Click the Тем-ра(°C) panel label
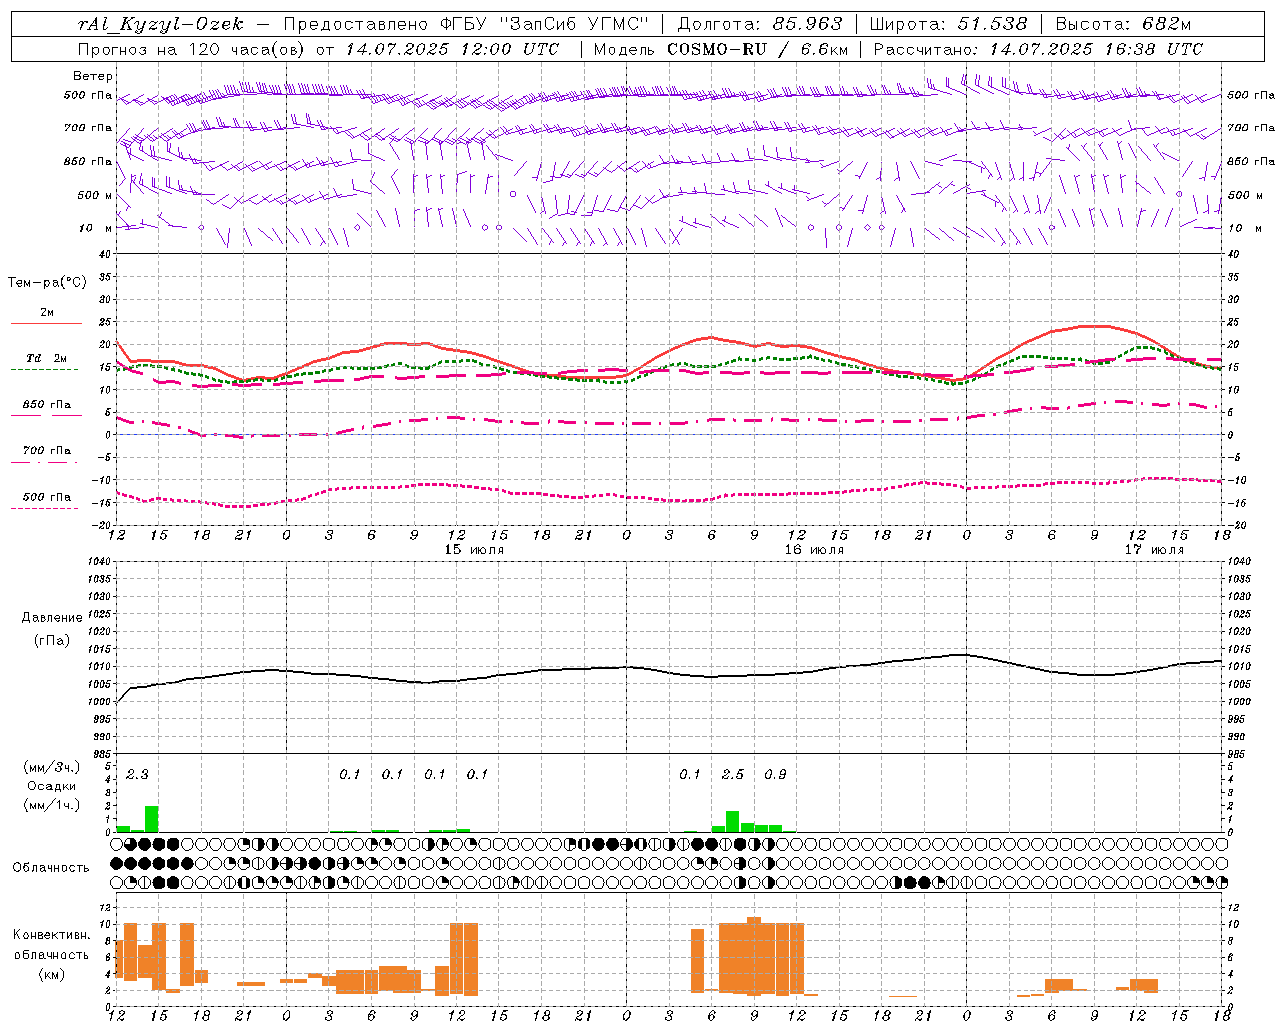 47,283
